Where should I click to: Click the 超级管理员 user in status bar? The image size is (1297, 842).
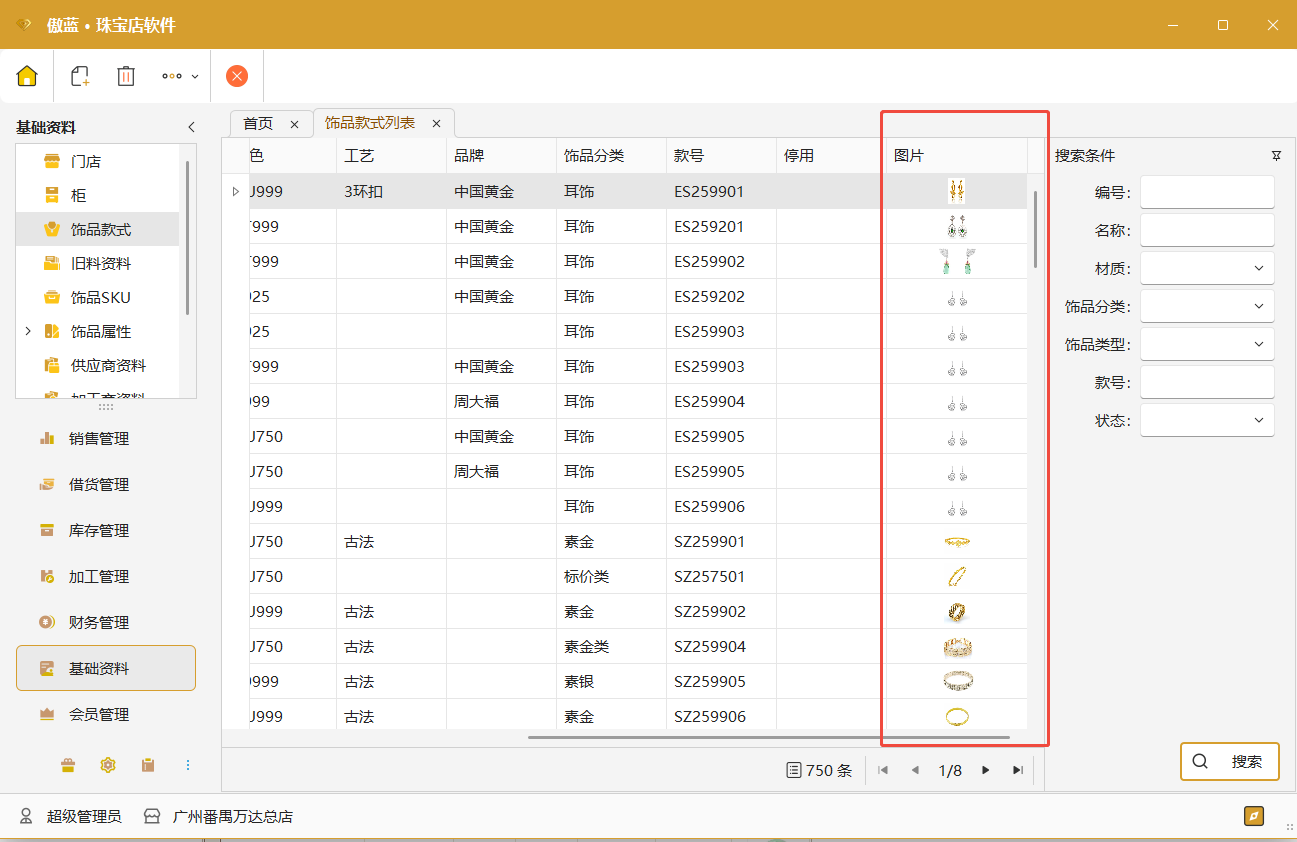pyautogui.click(x=71, y=816)
